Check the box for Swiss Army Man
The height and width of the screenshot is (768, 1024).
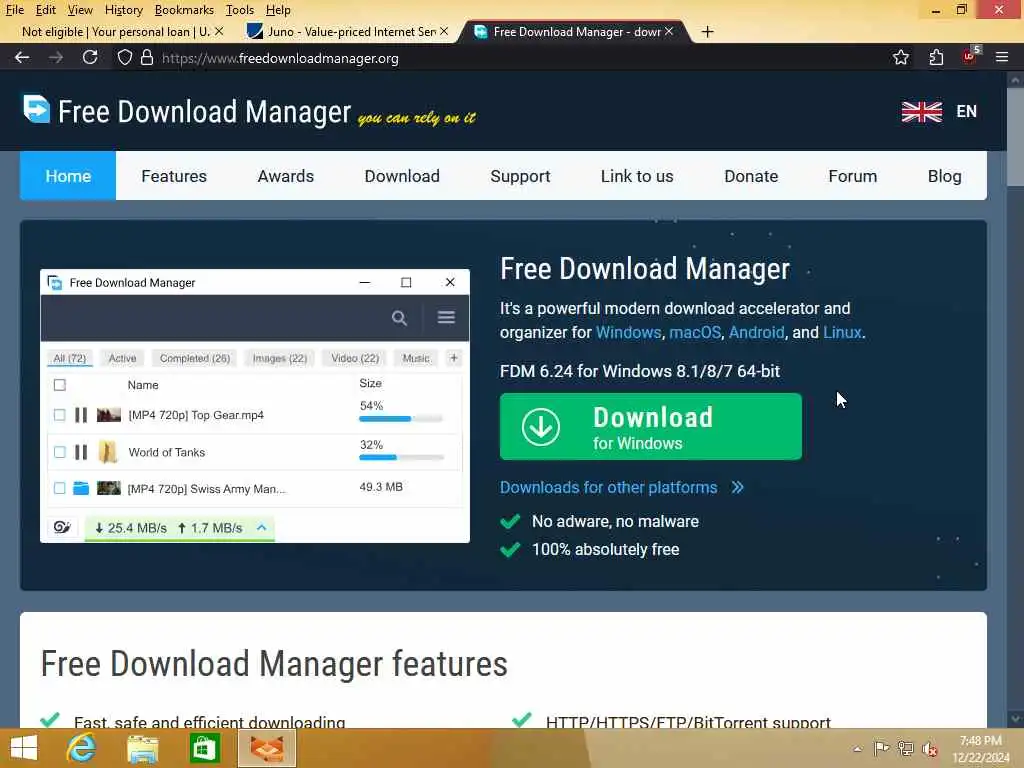pos(59,488)
